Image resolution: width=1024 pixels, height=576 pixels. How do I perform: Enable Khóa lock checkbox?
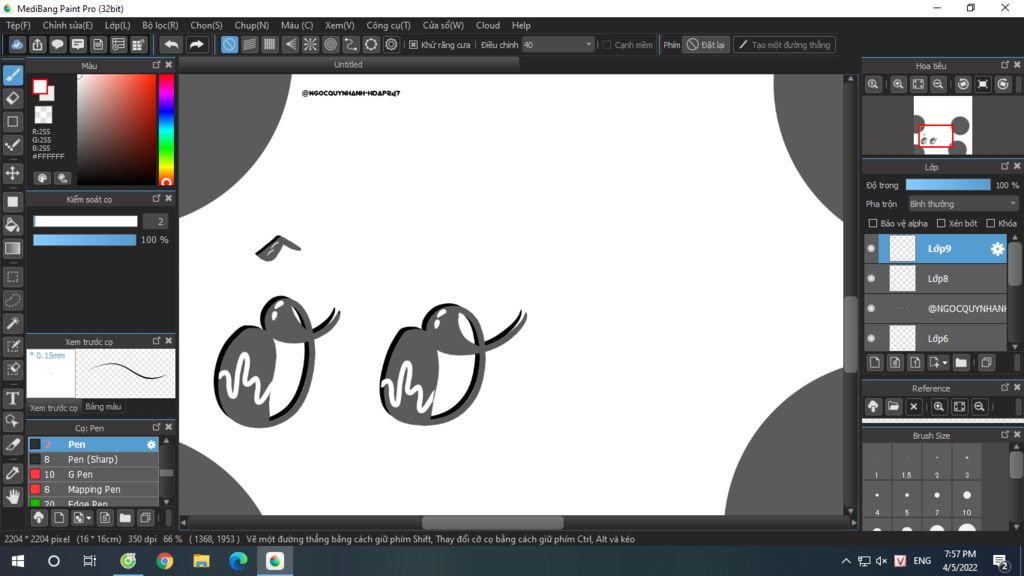pyautogui.click(x=991, y=223)
